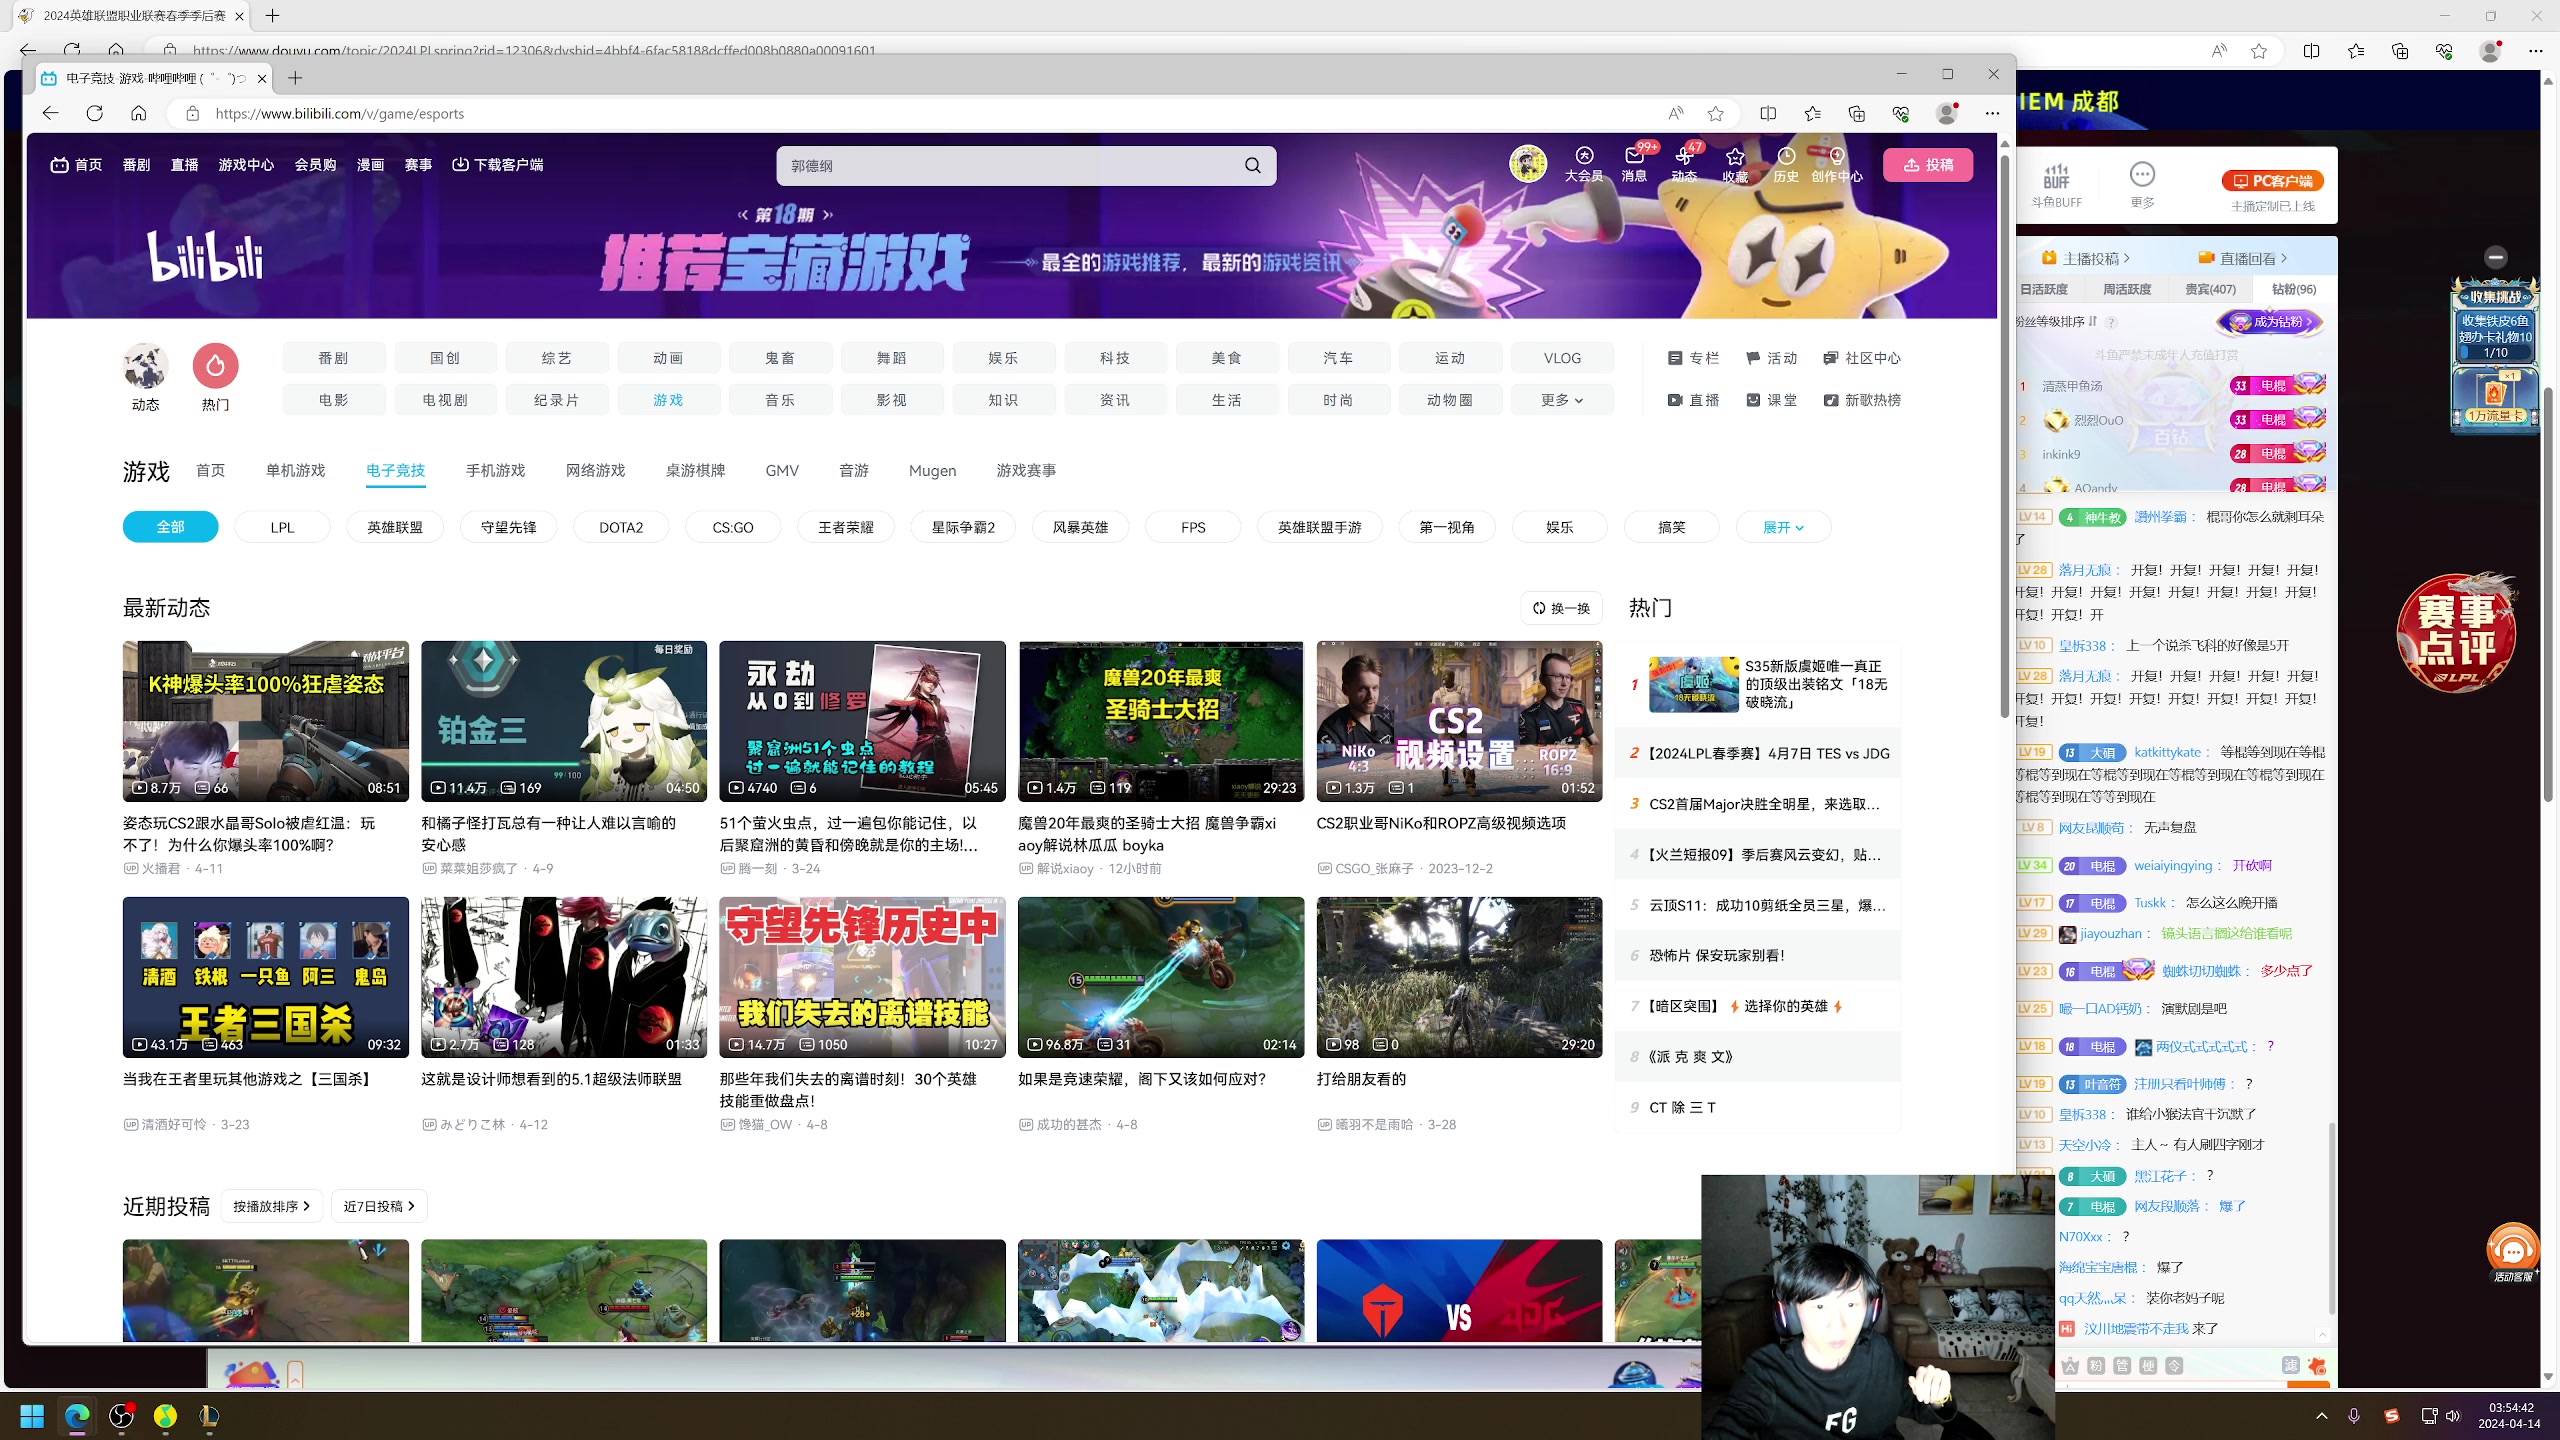Select the 第一视角 filter pill
2560x1440 pixels.
pyautogui.click(x=1447, y=527)
